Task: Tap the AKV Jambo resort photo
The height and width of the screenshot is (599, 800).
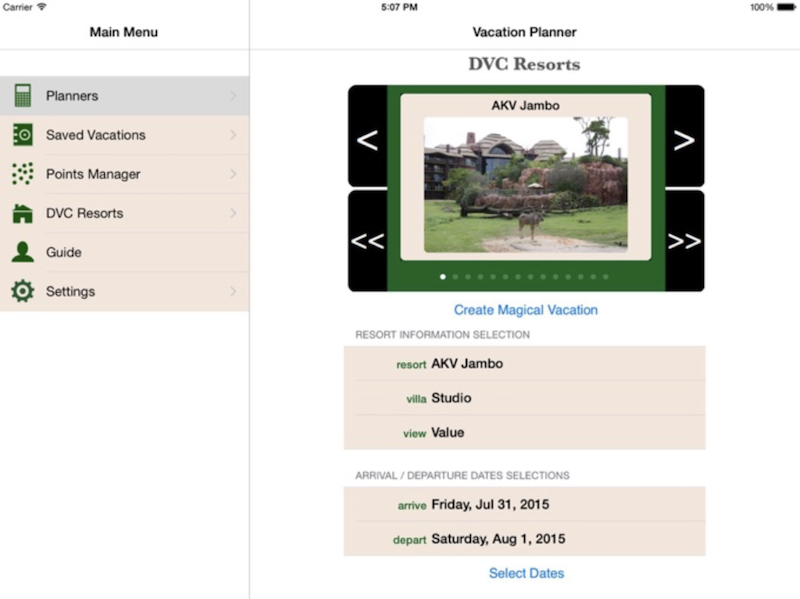Action: (x=526, y=185)
